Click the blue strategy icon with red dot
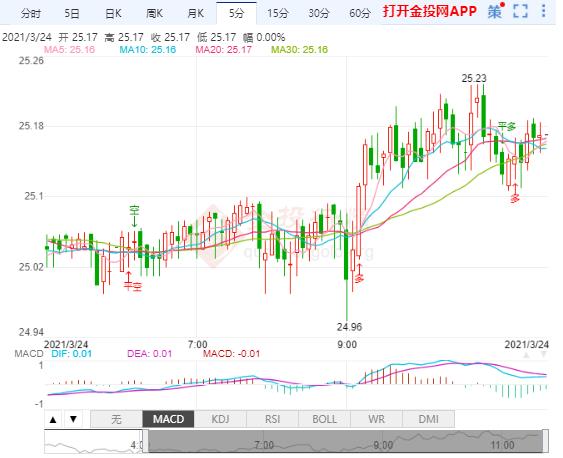 495,11
